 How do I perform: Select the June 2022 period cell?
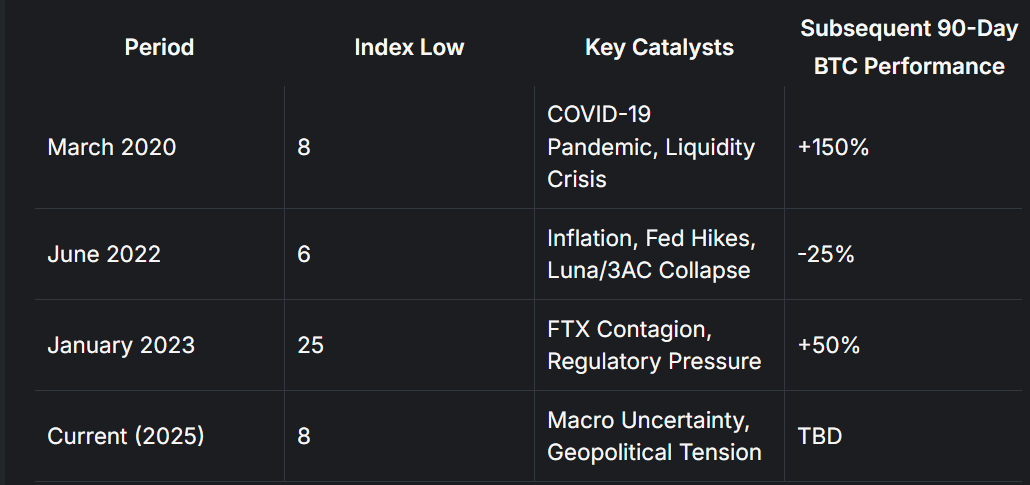[104, 254]
